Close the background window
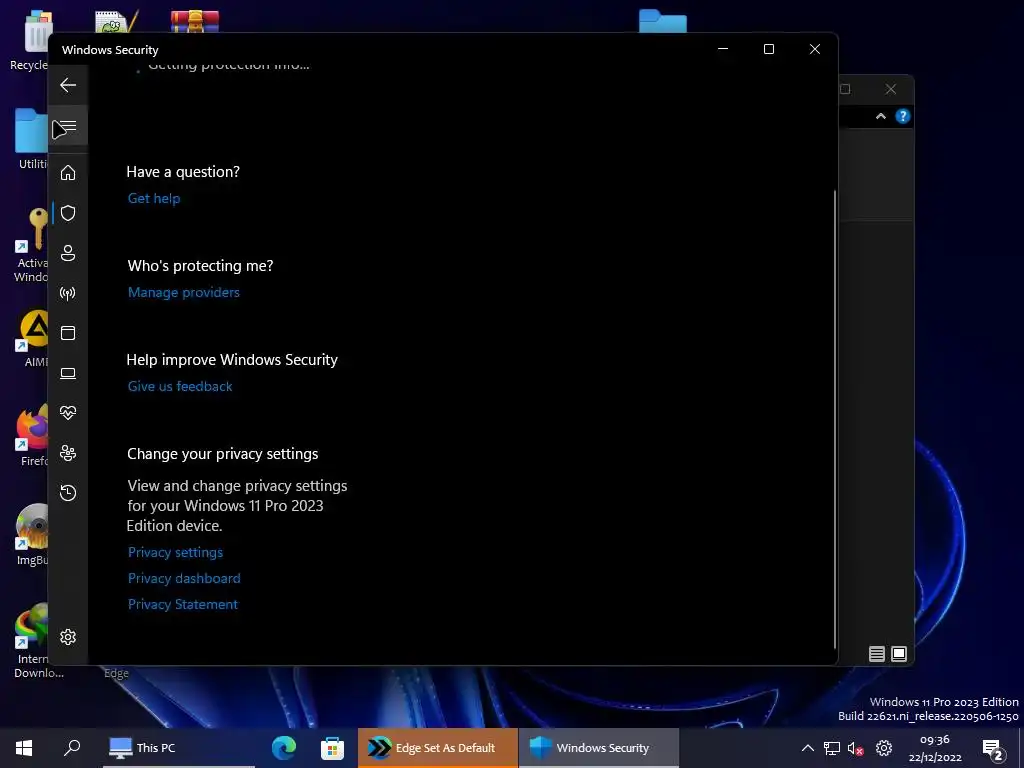Image resolution: width=1024 pixels, height=768 pixels. [x=891, y=89]
